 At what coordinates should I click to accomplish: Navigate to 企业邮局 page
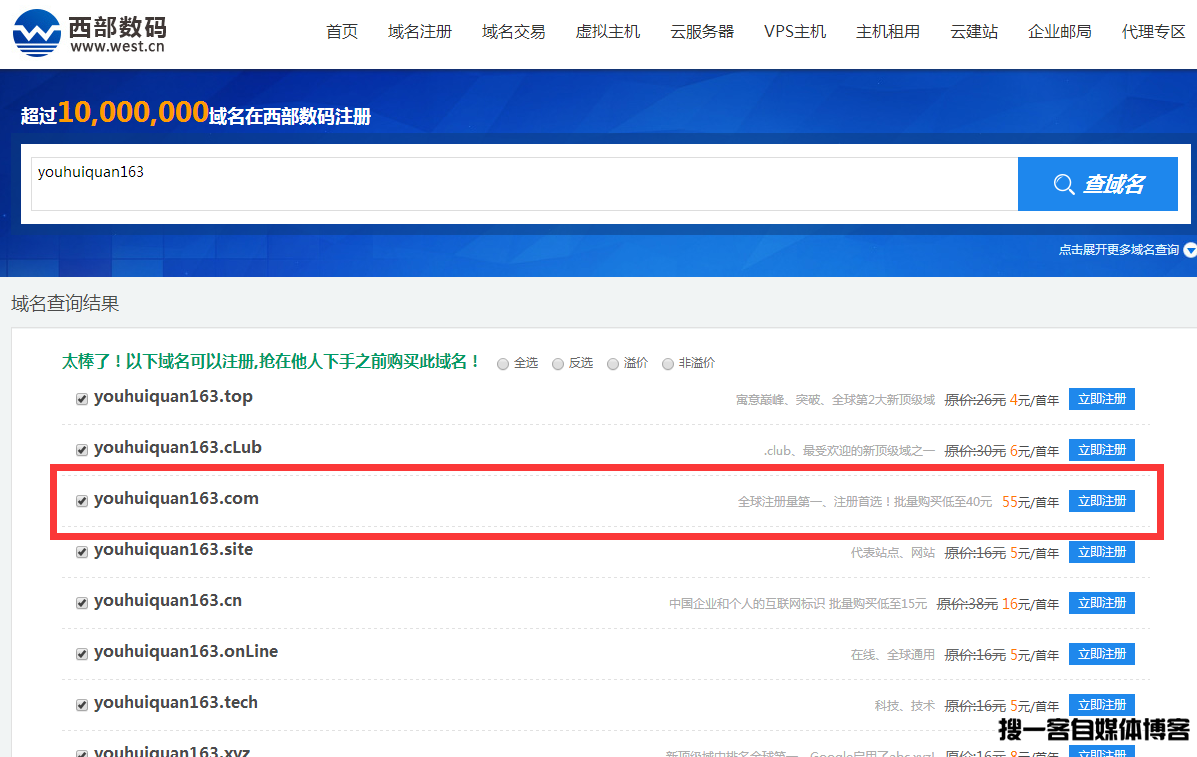pos(1060,32)
